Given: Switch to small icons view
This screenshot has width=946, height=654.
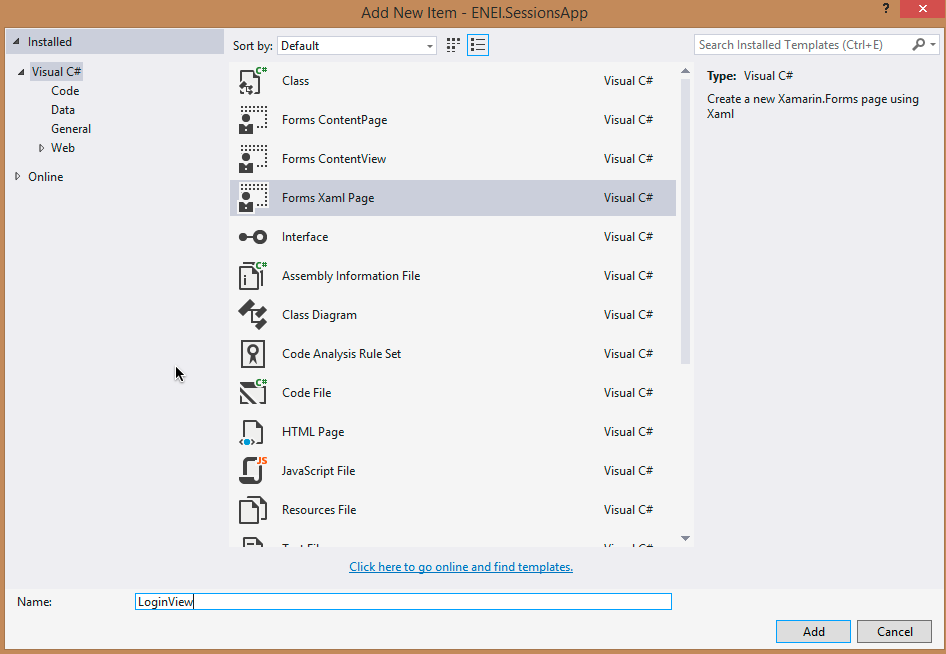Looking at the screenshot, I should coord(453,45).
